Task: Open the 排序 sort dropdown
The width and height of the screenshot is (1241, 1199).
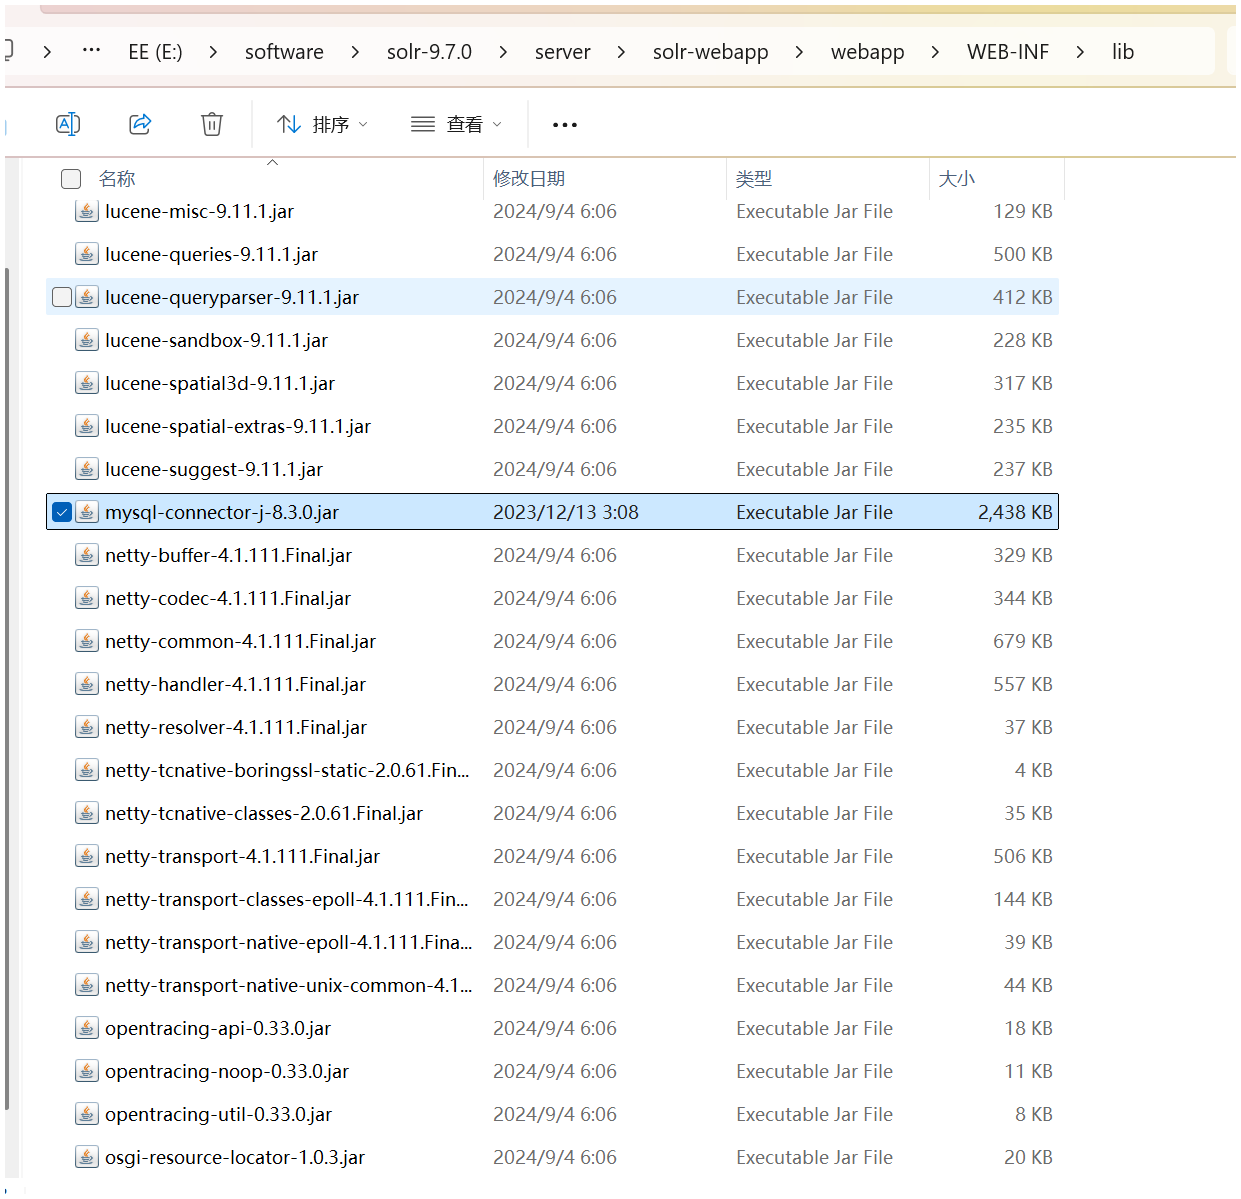Action: (322, 124)
